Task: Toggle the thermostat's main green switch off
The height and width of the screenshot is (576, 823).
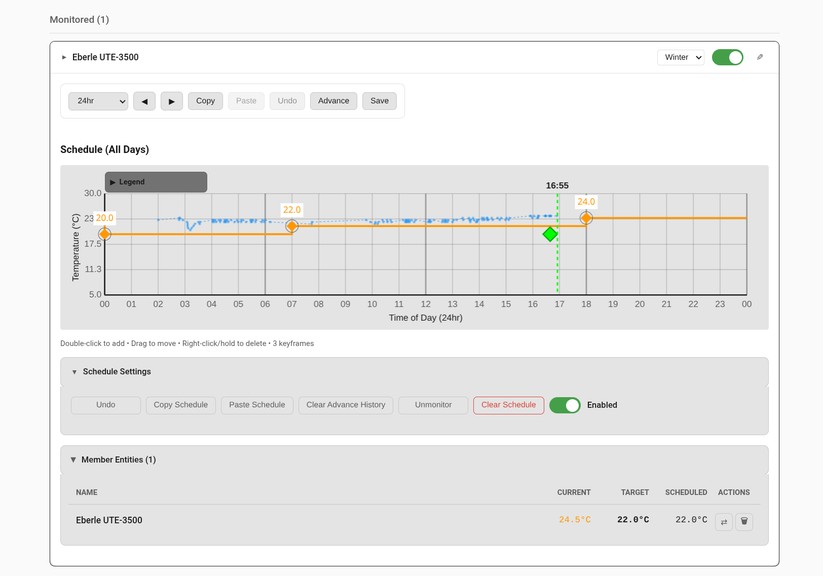Action: point(727,57)
